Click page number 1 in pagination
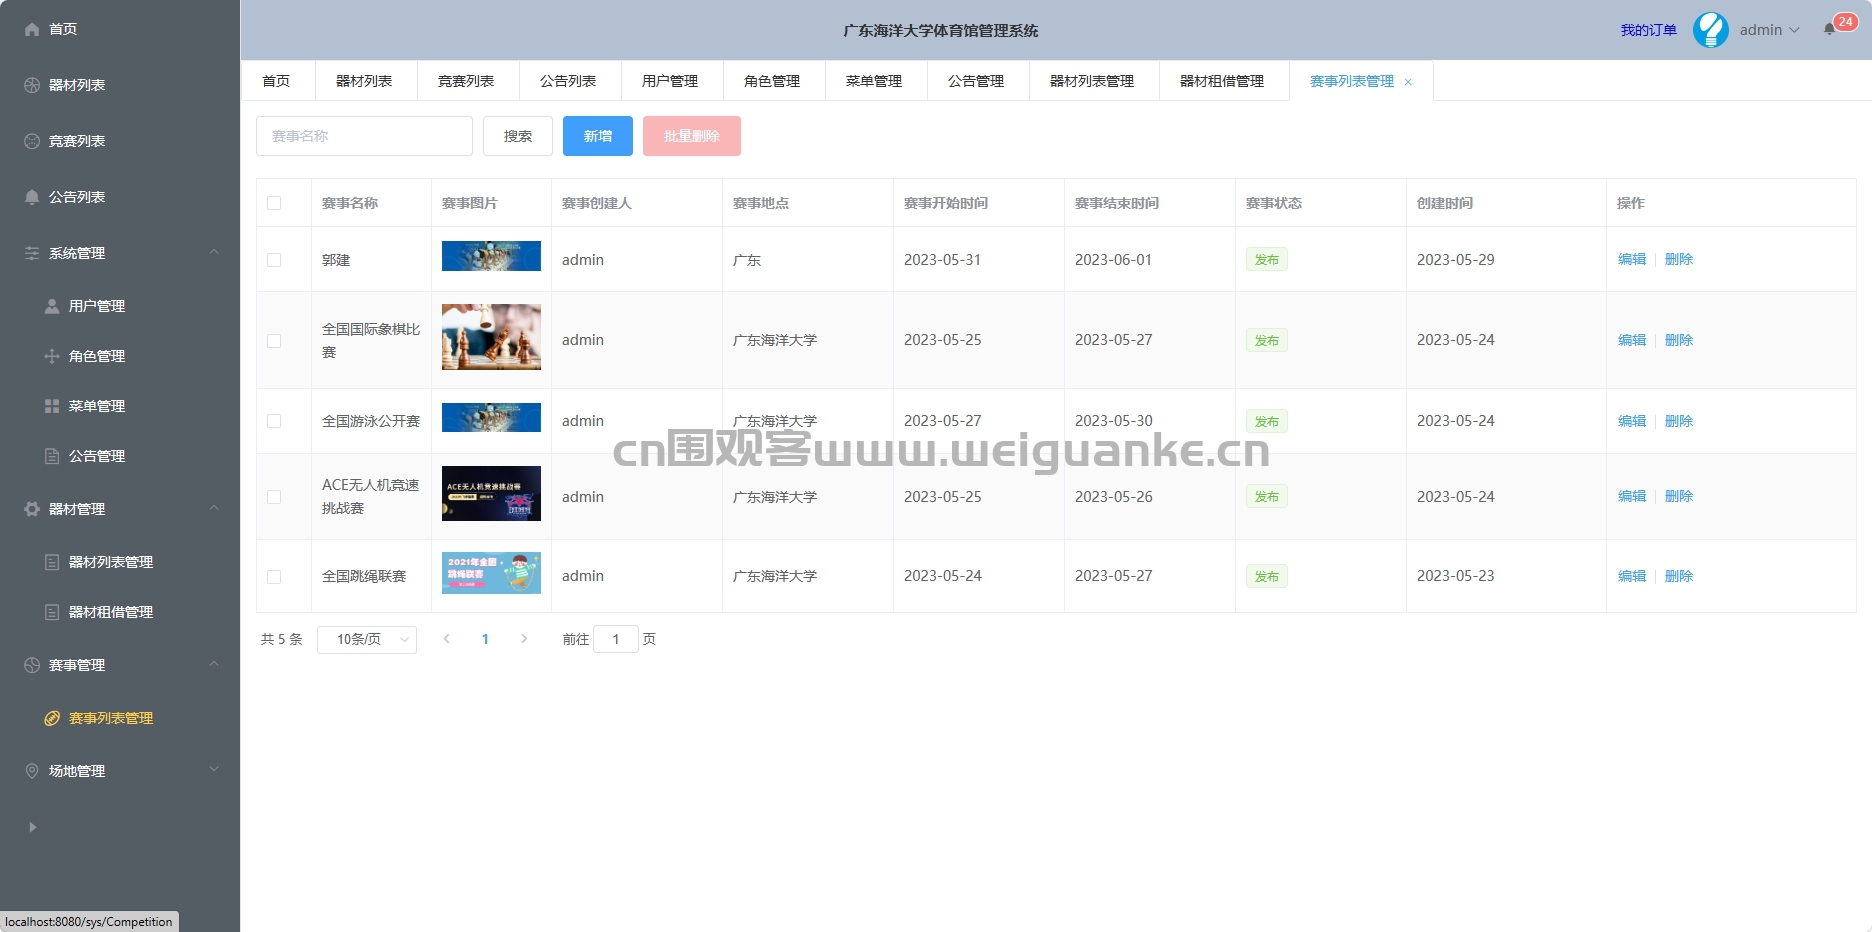The height and width of the screenshot is (932, 1872). pos(485,639)
